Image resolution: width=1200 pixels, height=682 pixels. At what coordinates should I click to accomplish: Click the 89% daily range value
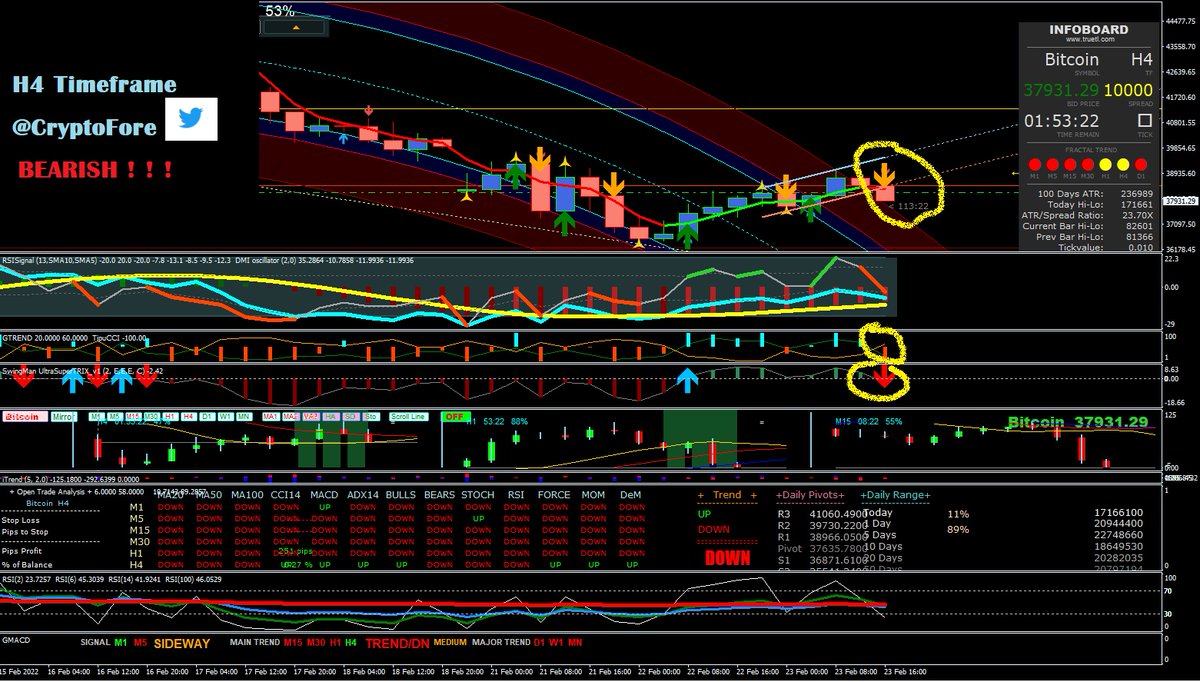pyautogui.click(x=956, y=530)
